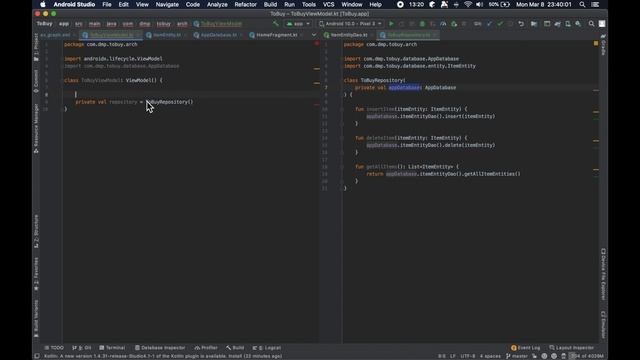Click the volume icon in macOS menu bar
Image resolution: width=640 pixels, height=360 pixels.
coord(480,4)
